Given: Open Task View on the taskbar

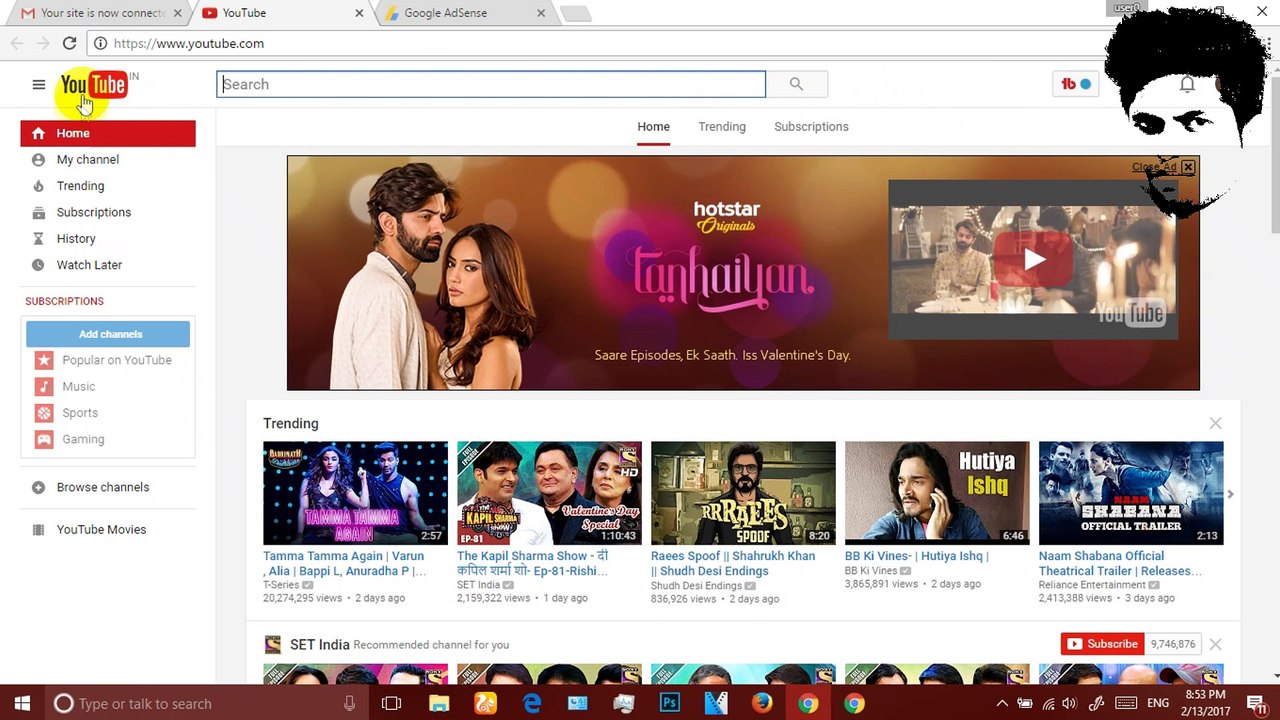Looking at the screenshot, I should point(392,704).
